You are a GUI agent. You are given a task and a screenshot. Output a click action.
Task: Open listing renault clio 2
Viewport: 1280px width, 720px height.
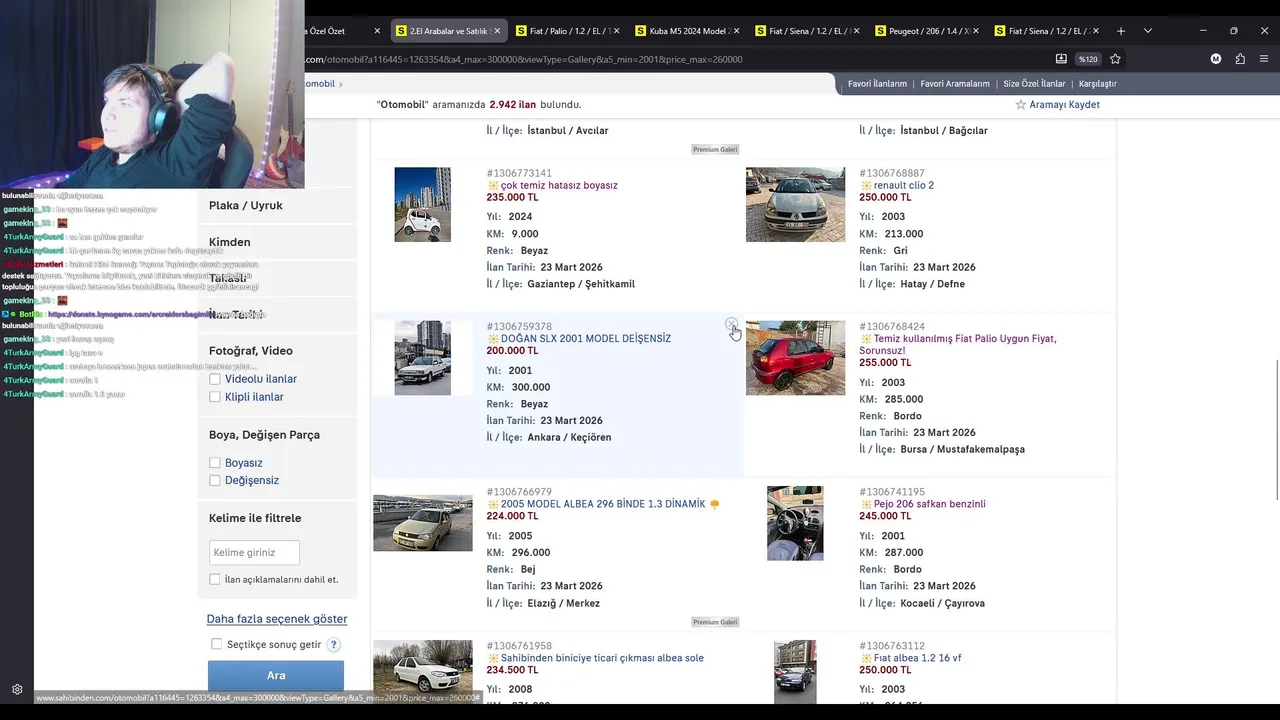pyautogui.click(x=904, y=185)
